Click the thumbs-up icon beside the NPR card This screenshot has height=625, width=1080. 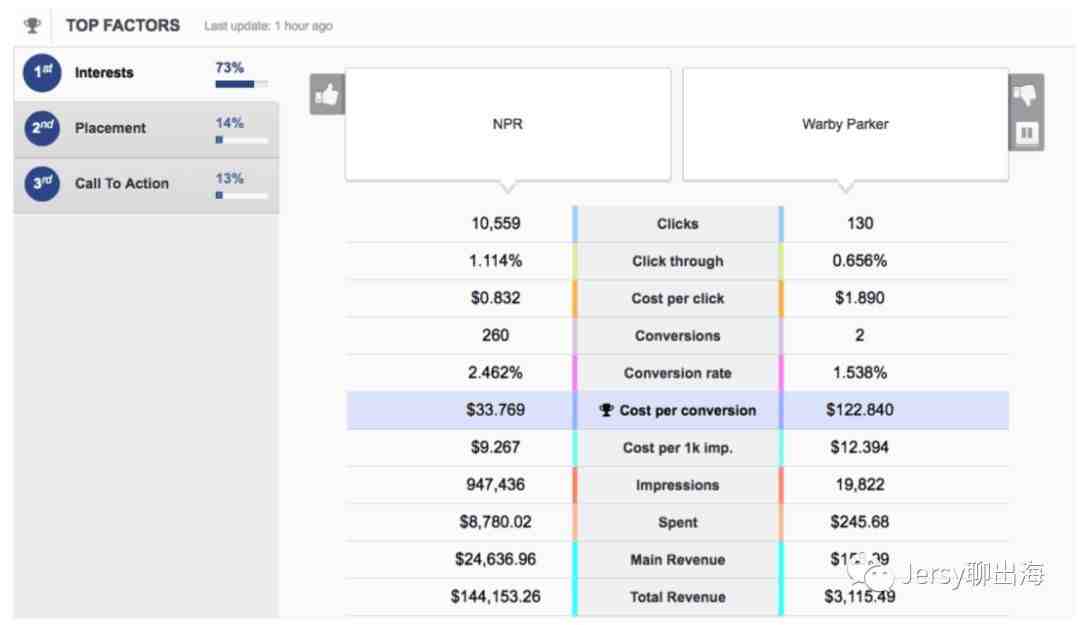[x=327, y=94]
